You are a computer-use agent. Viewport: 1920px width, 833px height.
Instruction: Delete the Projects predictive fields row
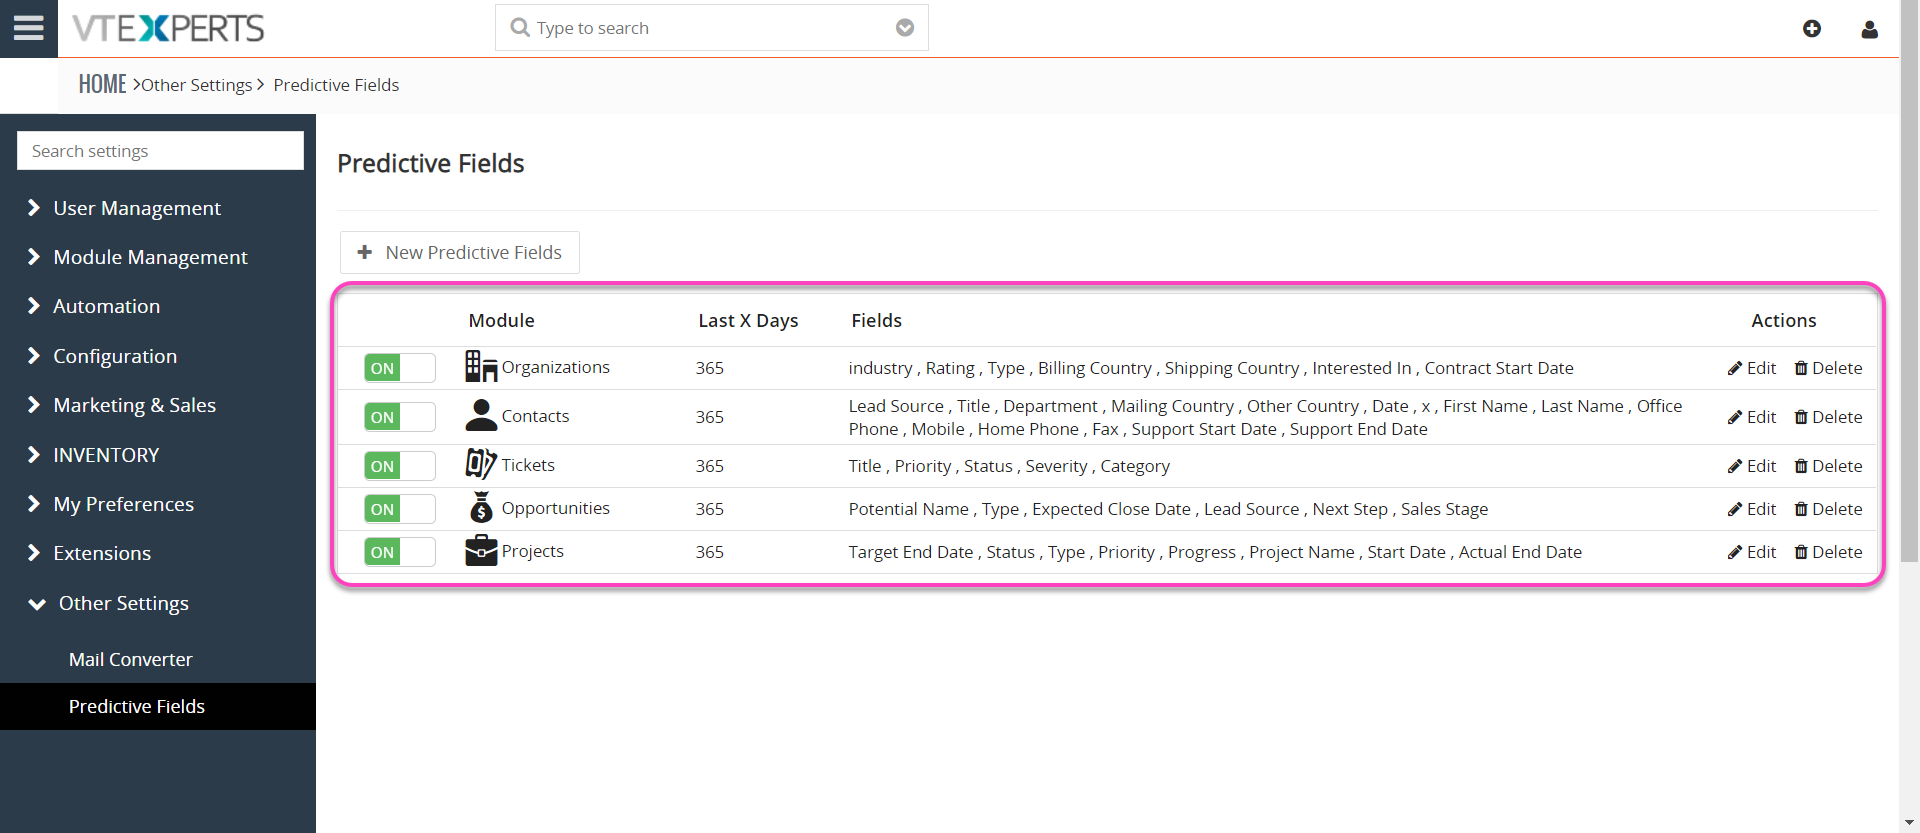tap(1828, 552)
